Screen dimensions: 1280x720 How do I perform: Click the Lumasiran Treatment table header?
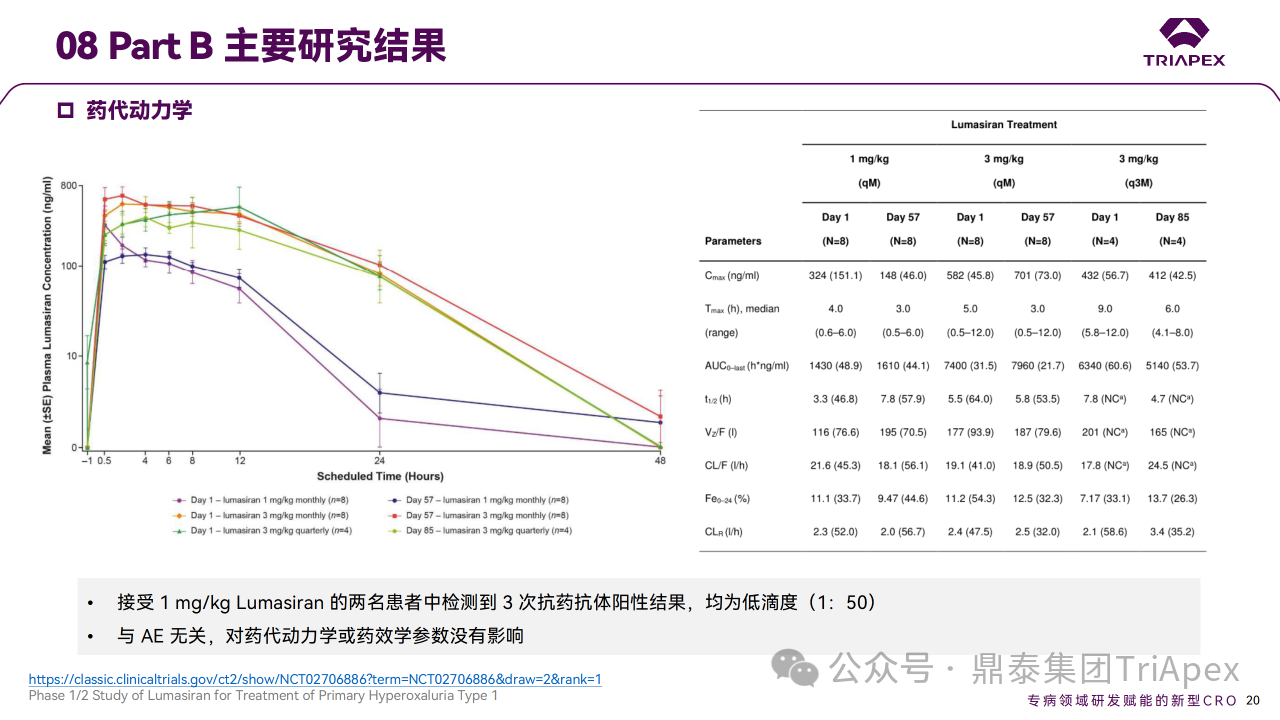tap(1003, 125)
